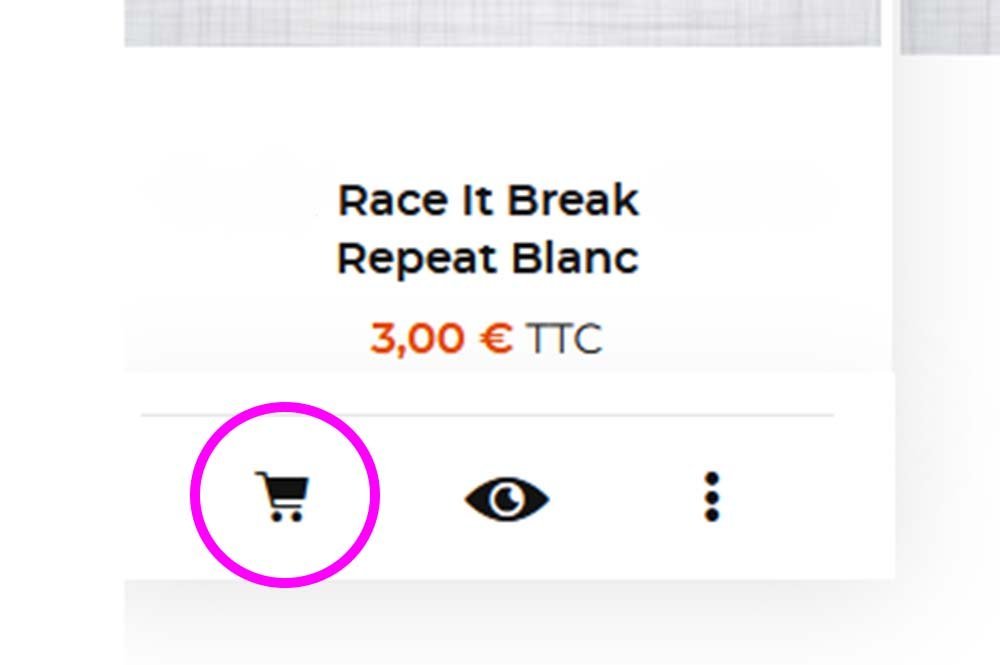Open quick view with the eye icon
This screenshot has height=665, width=1000.
[507, 499]
